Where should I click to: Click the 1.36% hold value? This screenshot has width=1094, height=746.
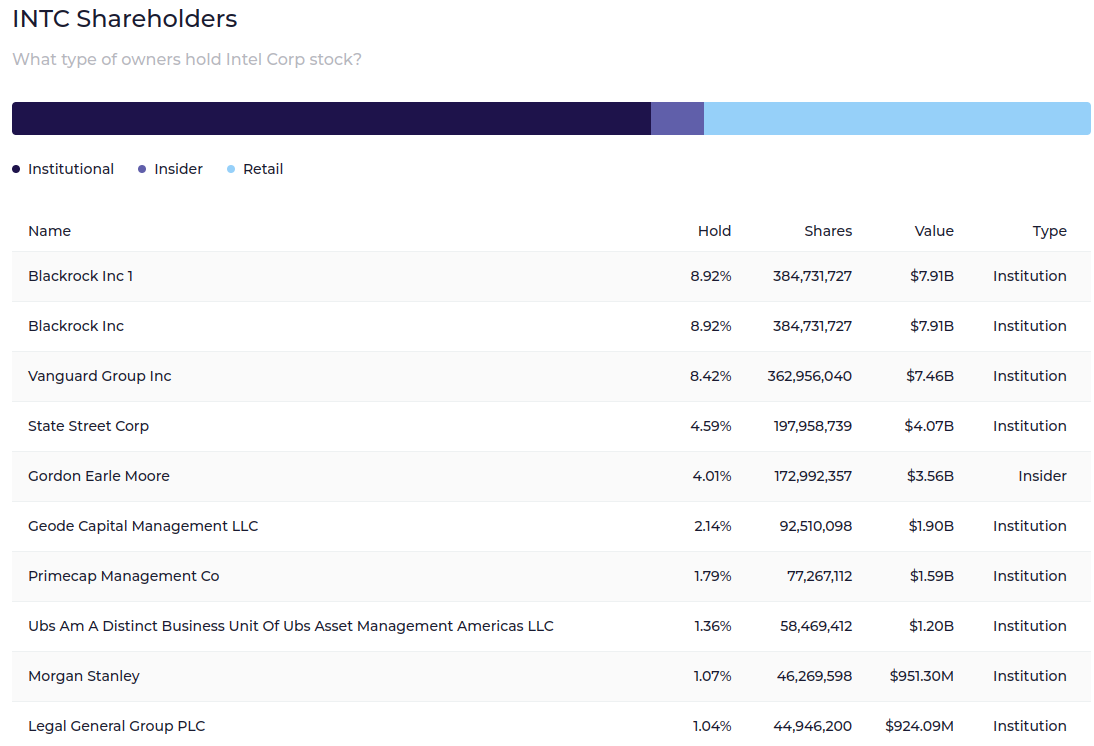point(713,626)
